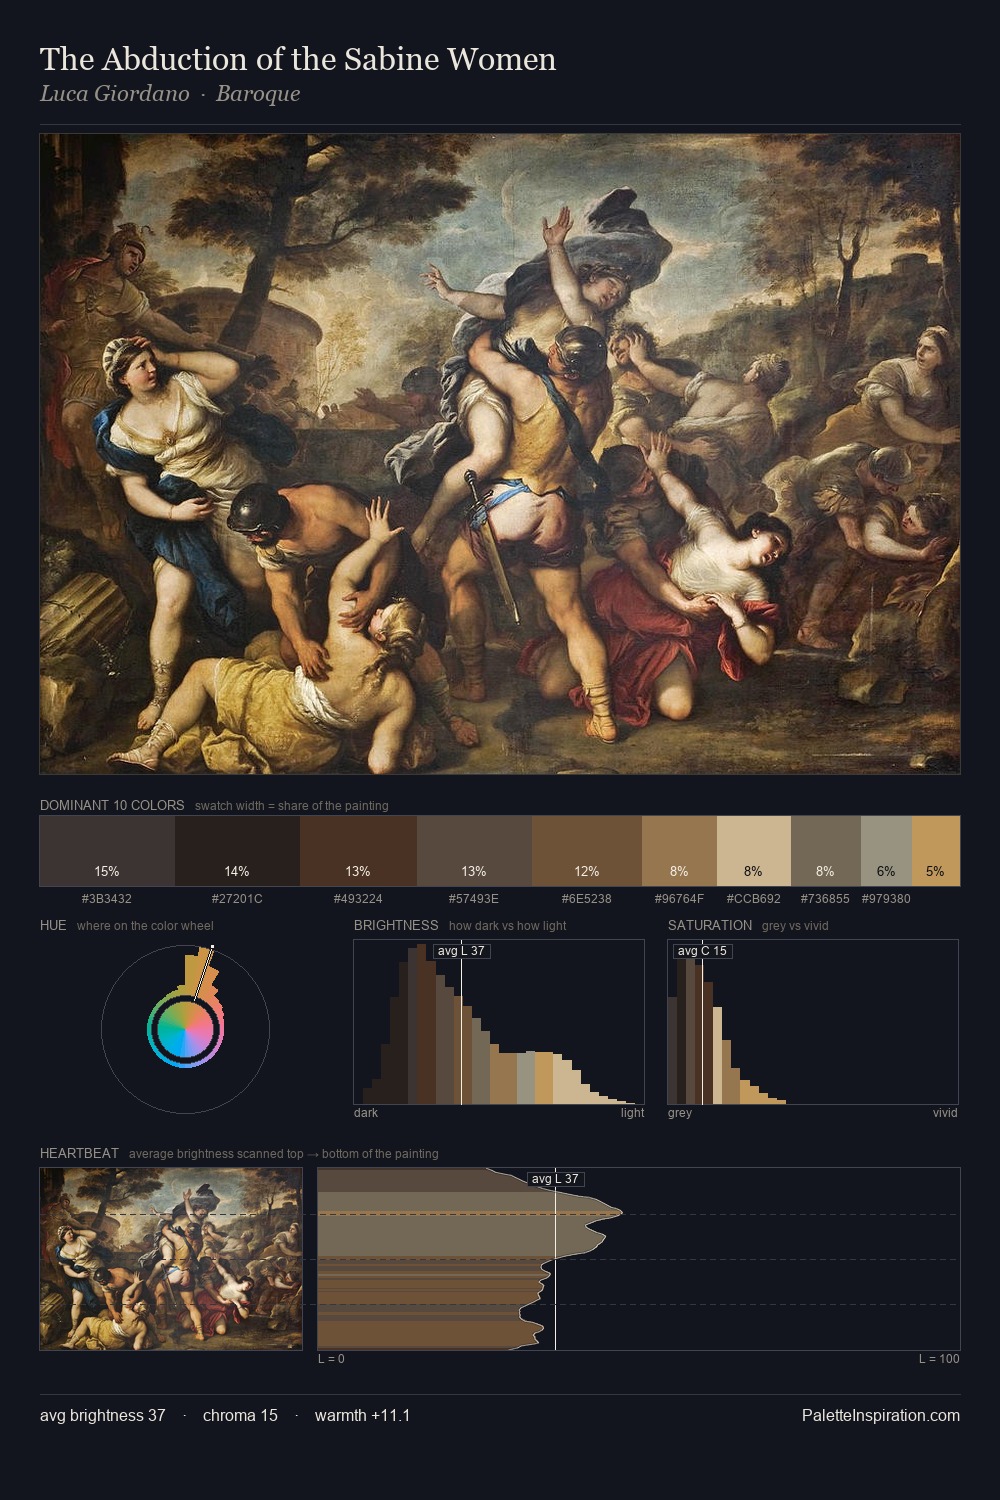Click hex code #736855 label
1000x1500 pixels.
[825, 899]
